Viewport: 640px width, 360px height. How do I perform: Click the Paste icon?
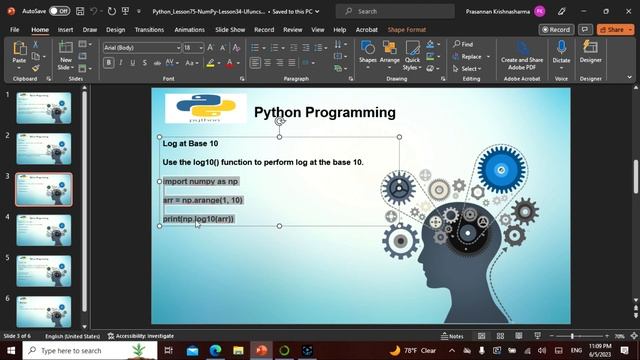(x=19, y=49)
